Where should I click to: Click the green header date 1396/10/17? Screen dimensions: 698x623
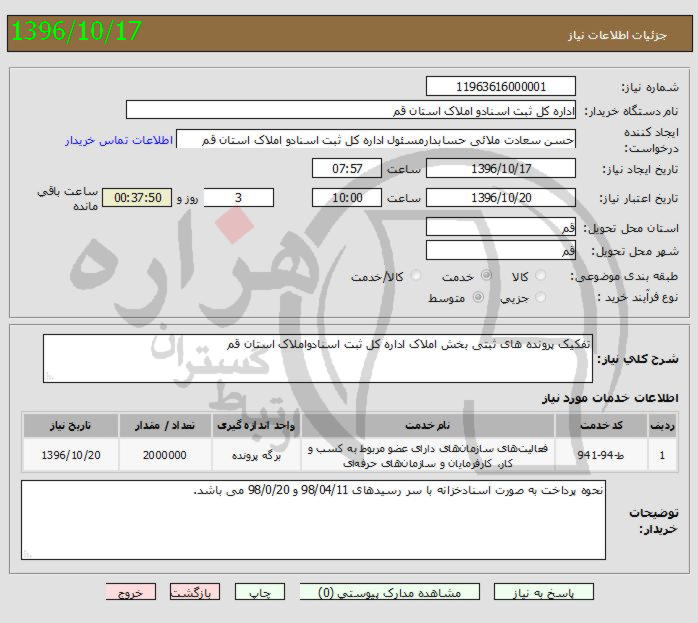[76, 31]
